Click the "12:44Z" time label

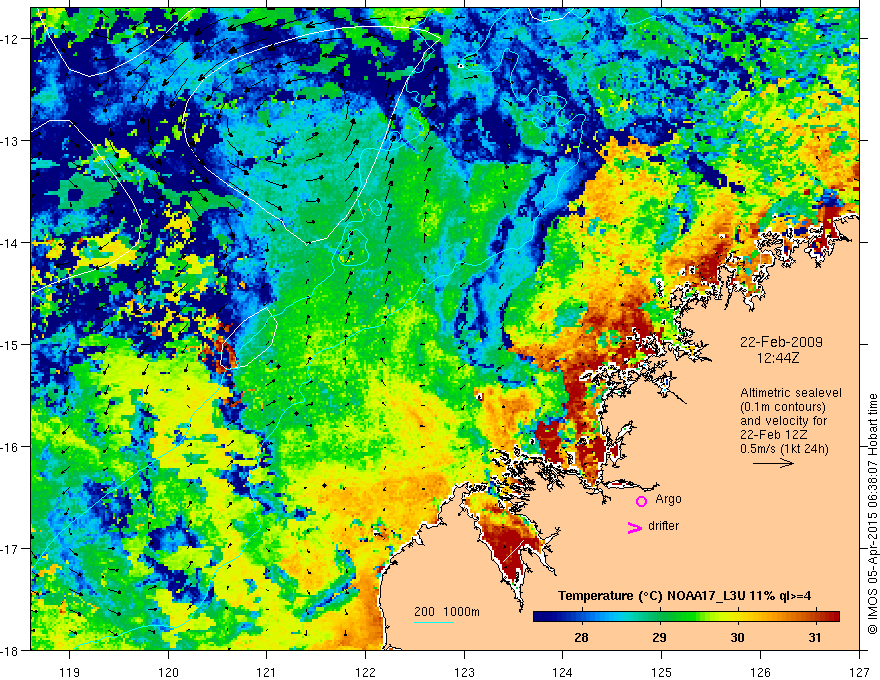pos(777,357)
